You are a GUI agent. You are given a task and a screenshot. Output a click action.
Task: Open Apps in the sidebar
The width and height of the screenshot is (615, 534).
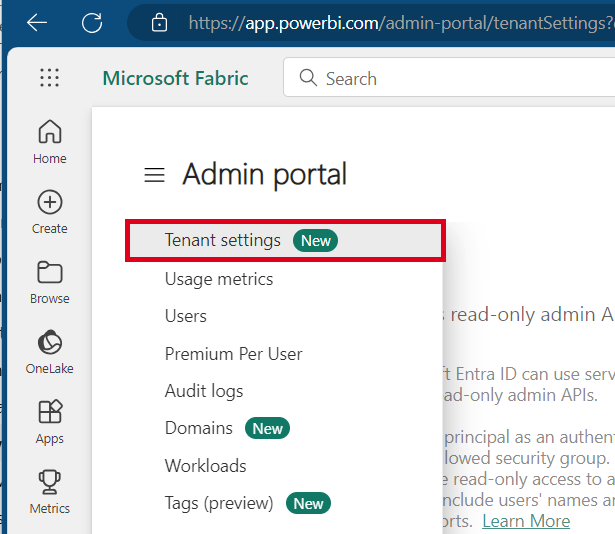(49, 421)
